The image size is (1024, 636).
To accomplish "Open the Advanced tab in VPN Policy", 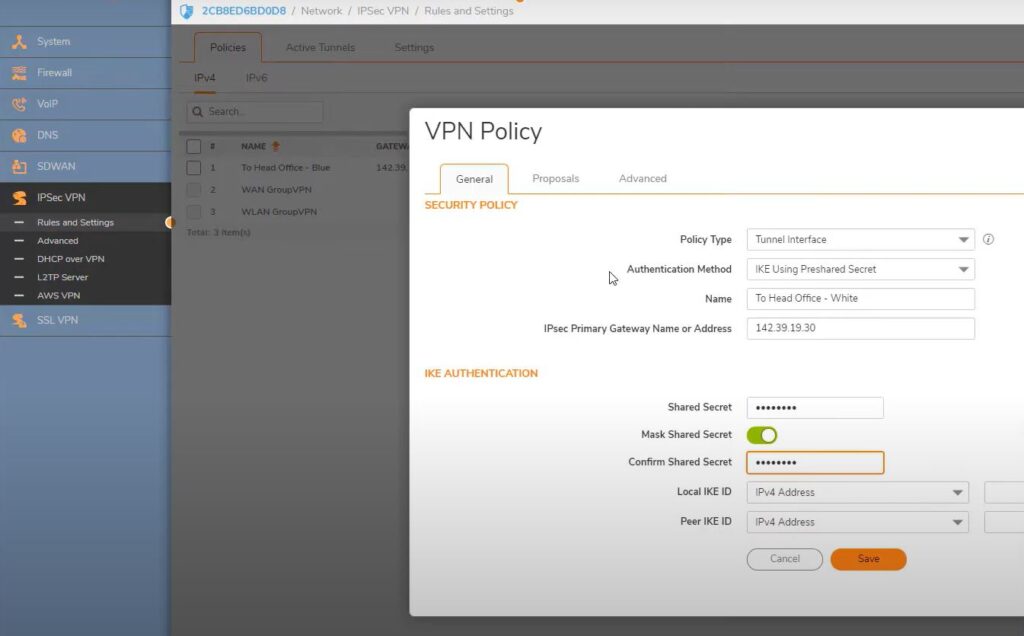I will pyautogui.click(x=642, y=179).
